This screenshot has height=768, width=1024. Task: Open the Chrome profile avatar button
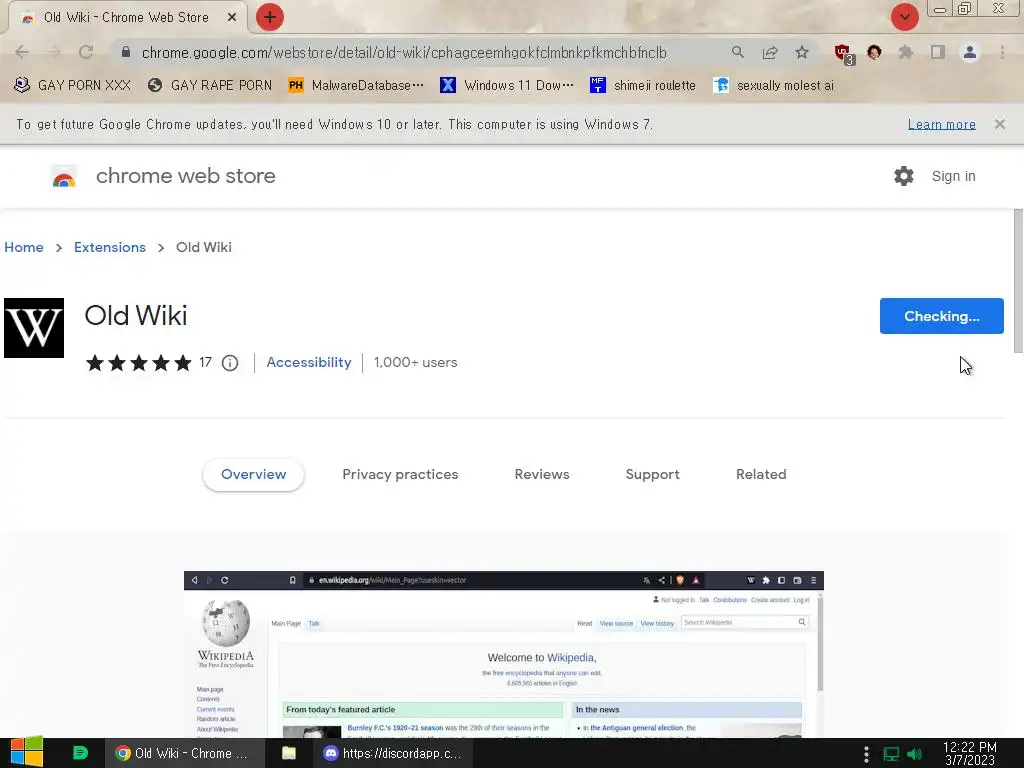970,52
